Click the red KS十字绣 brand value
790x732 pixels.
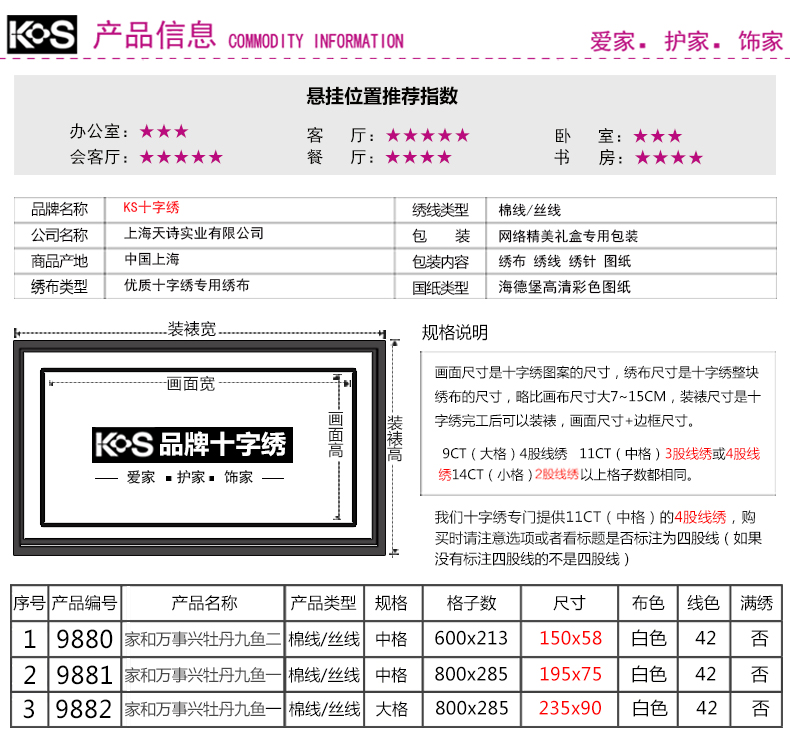click(152, 207)
